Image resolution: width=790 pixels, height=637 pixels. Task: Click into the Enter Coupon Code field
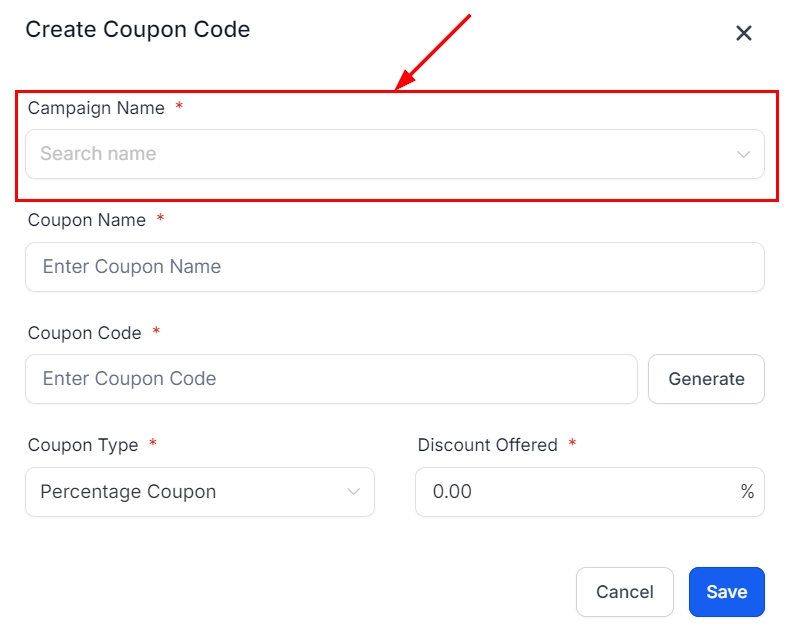[x=330, y=379]
